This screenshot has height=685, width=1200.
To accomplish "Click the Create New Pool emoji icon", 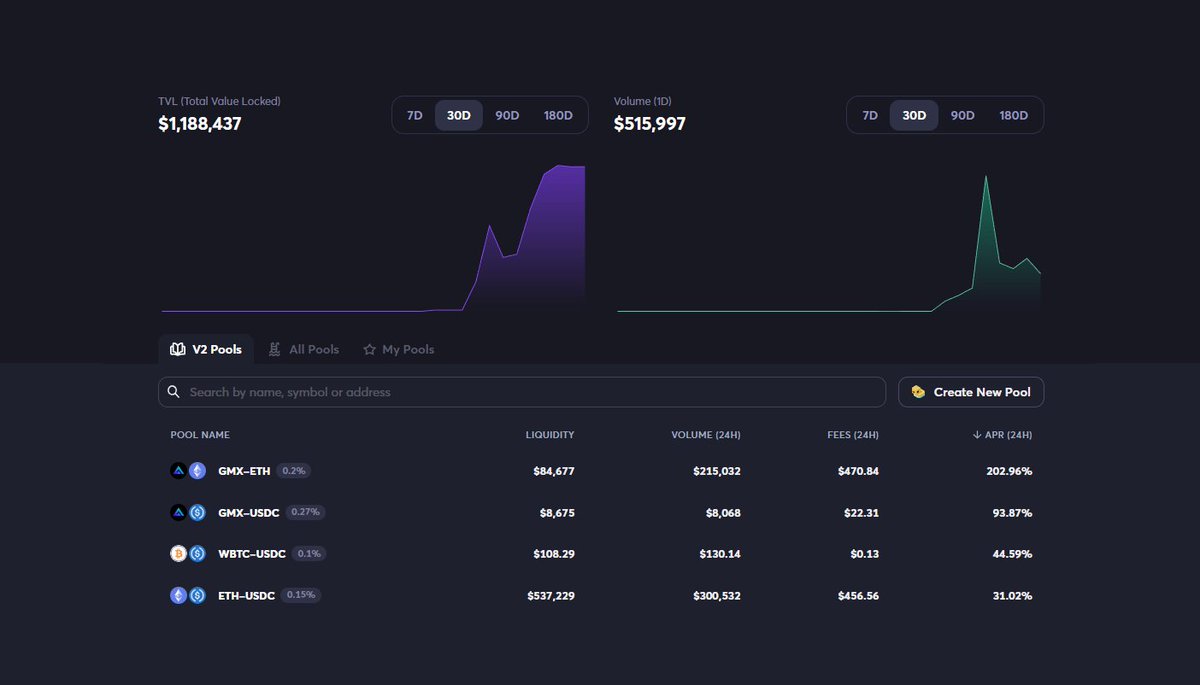I will click(x=918, y=392).
